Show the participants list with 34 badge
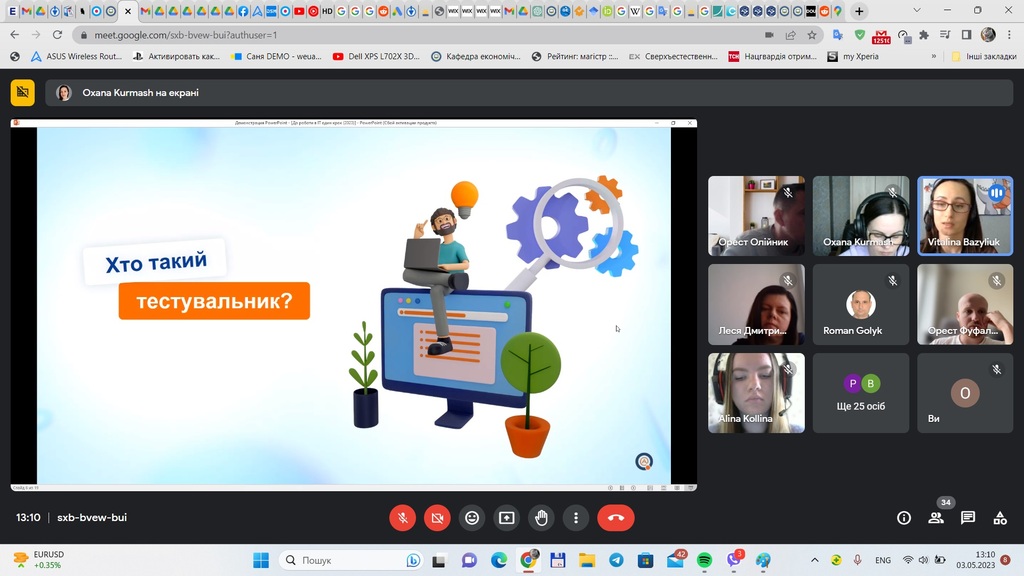Viewport: 1024px width, 576px height. click(936, 518)
